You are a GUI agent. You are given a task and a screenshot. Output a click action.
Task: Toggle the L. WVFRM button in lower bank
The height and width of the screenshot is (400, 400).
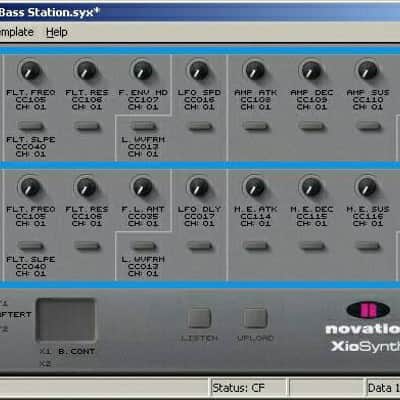click(143, 246)
